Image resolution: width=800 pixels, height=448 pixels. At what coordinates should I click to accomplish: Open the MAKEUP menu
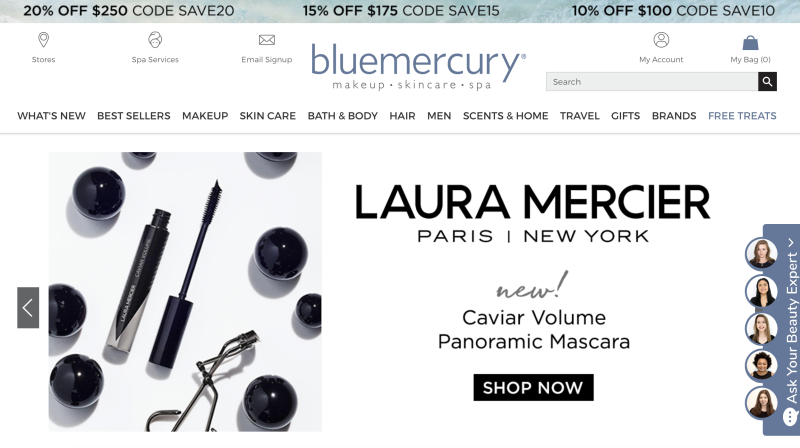pyautogui.click(x=205, y=116)
